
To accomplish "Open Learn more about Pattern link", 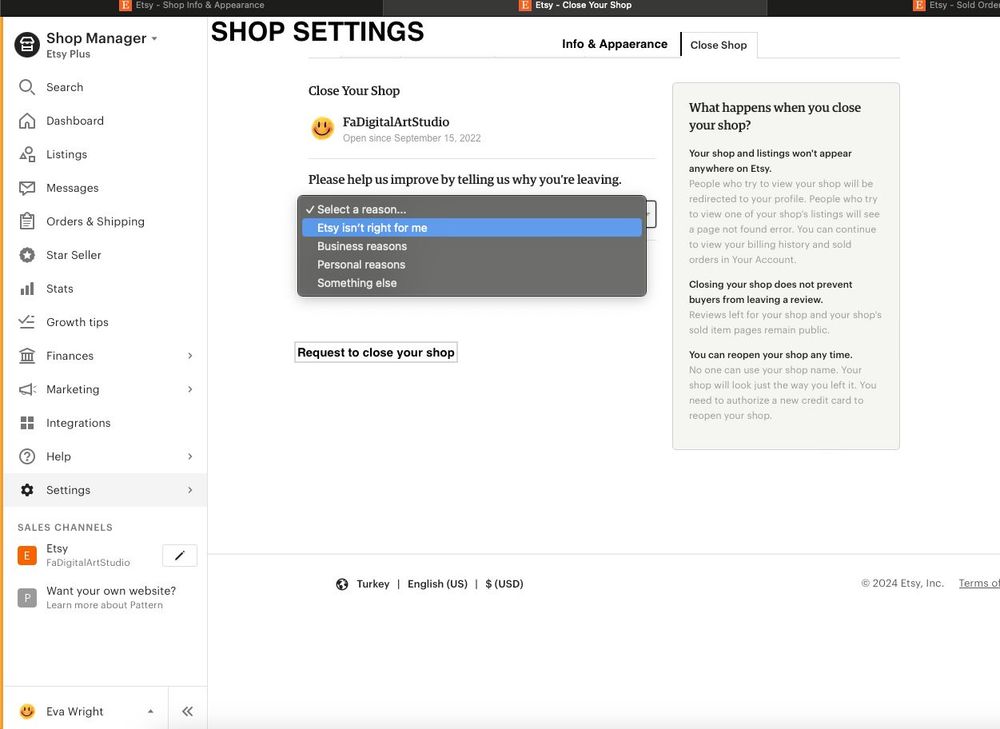I will coord(104,605).
